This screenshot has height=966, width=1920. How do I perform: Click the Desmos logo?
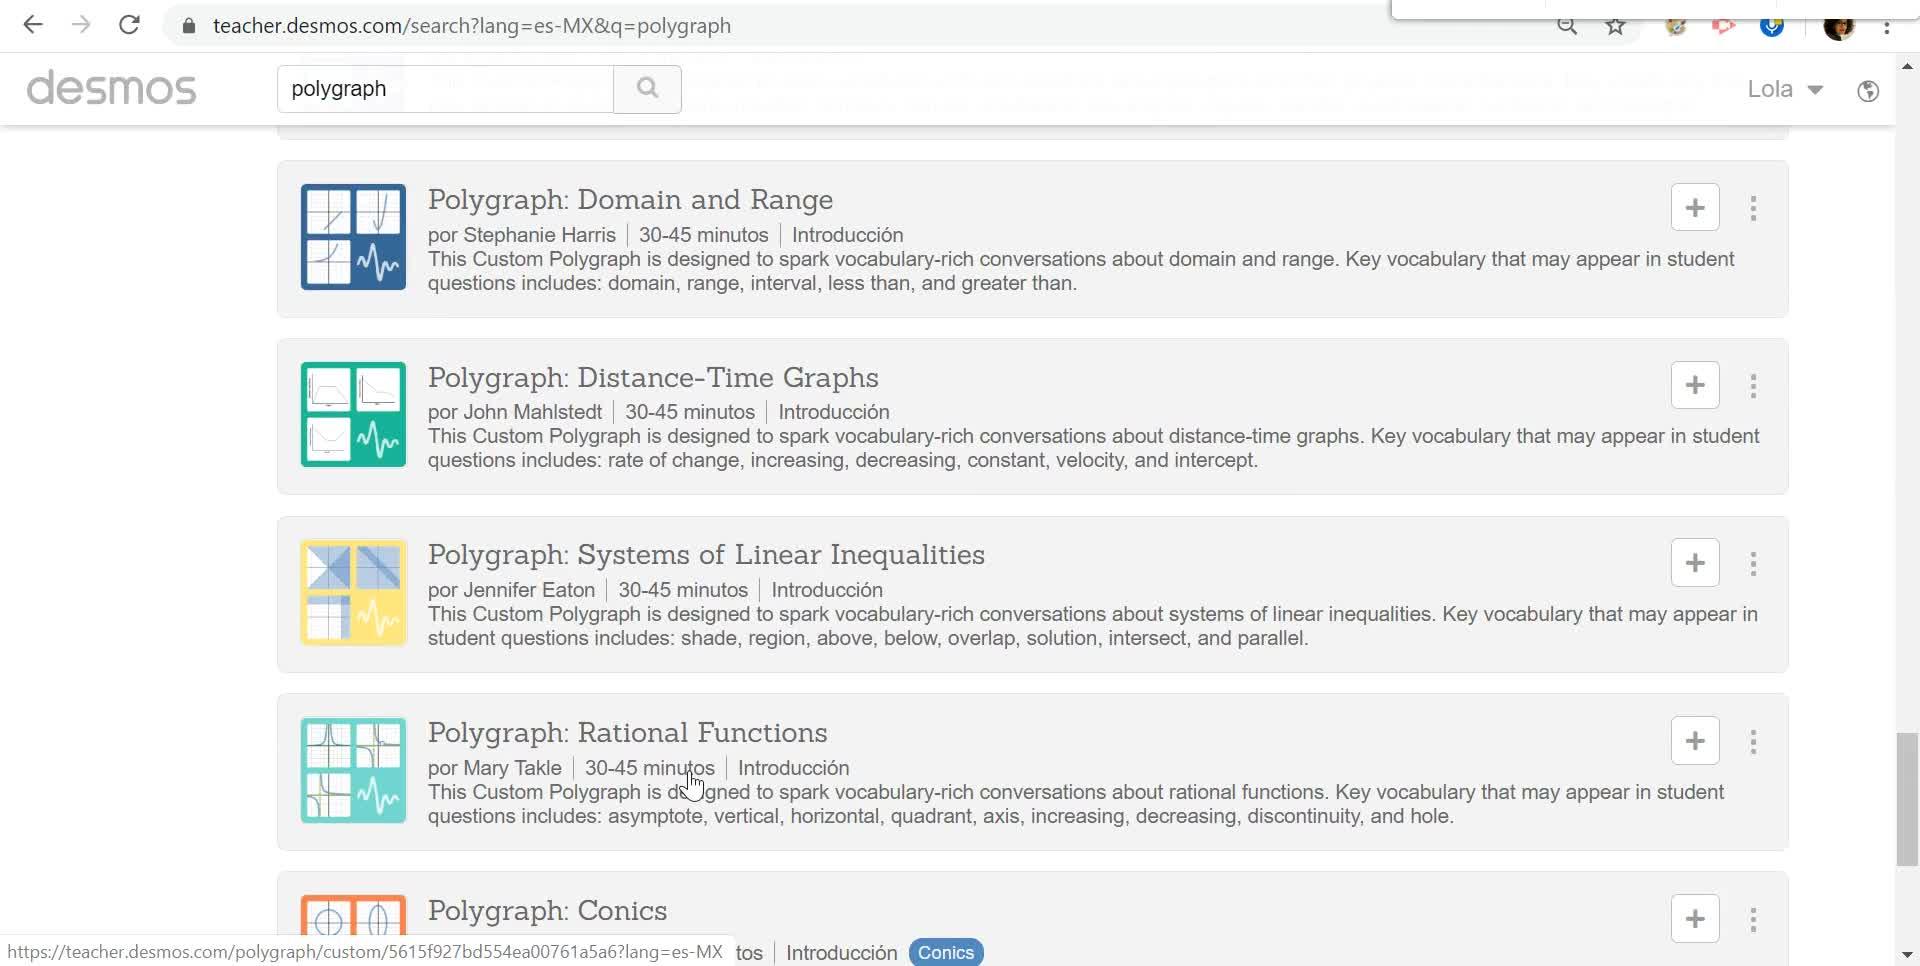[111, 88]
